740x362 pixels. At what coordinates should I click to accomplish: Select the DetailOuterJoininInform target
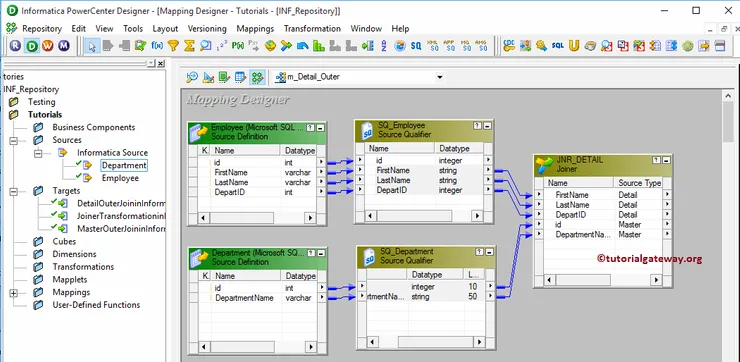[x=121, y=203]
